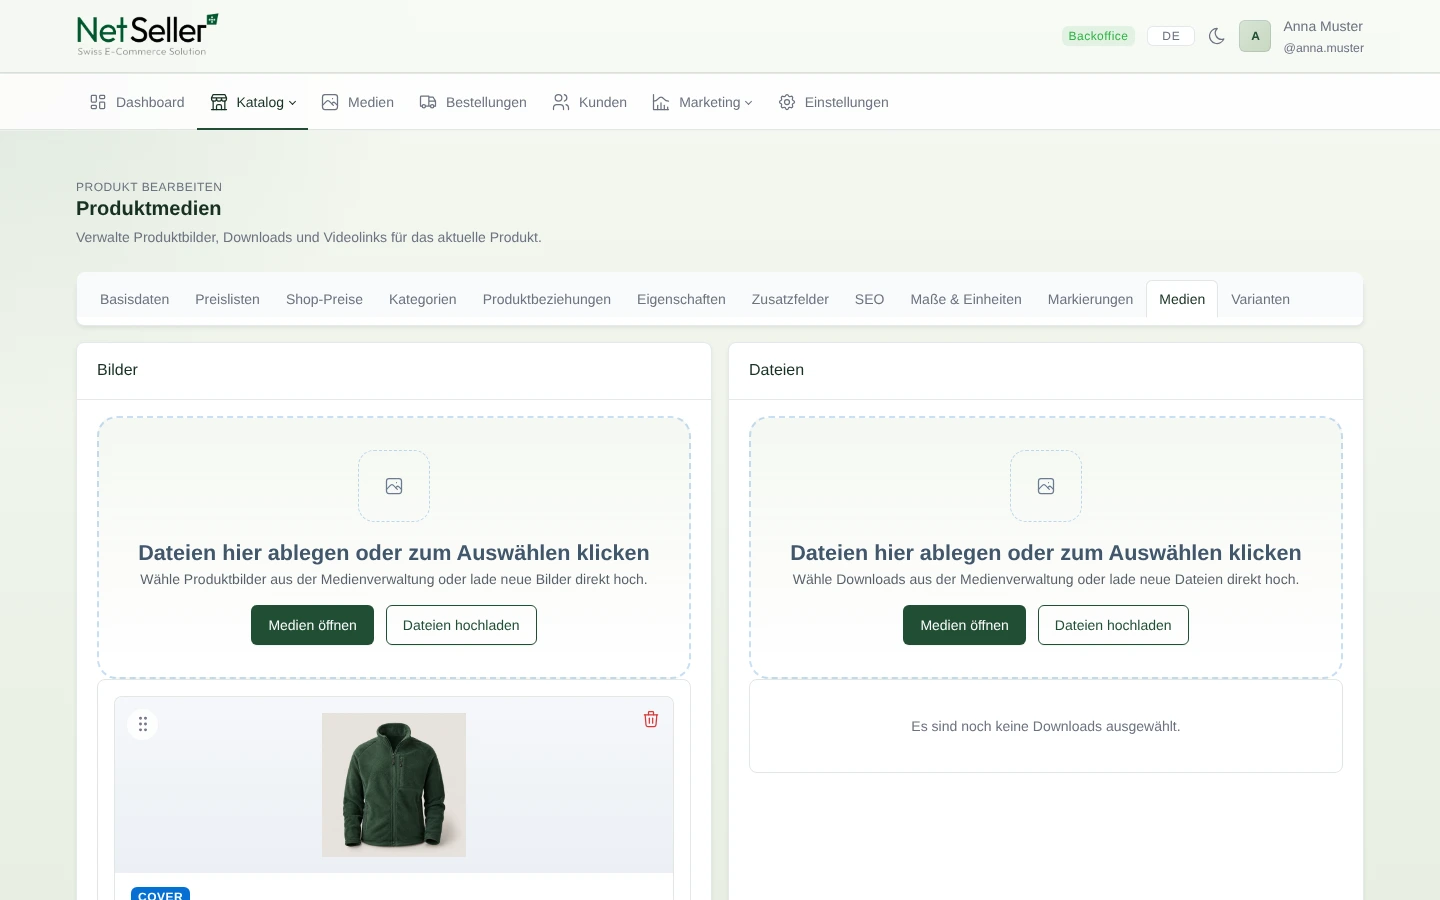Screen dimensions: 1440x900
Task: Click the Medien image icon in navigation
Action: pos(330,102)
